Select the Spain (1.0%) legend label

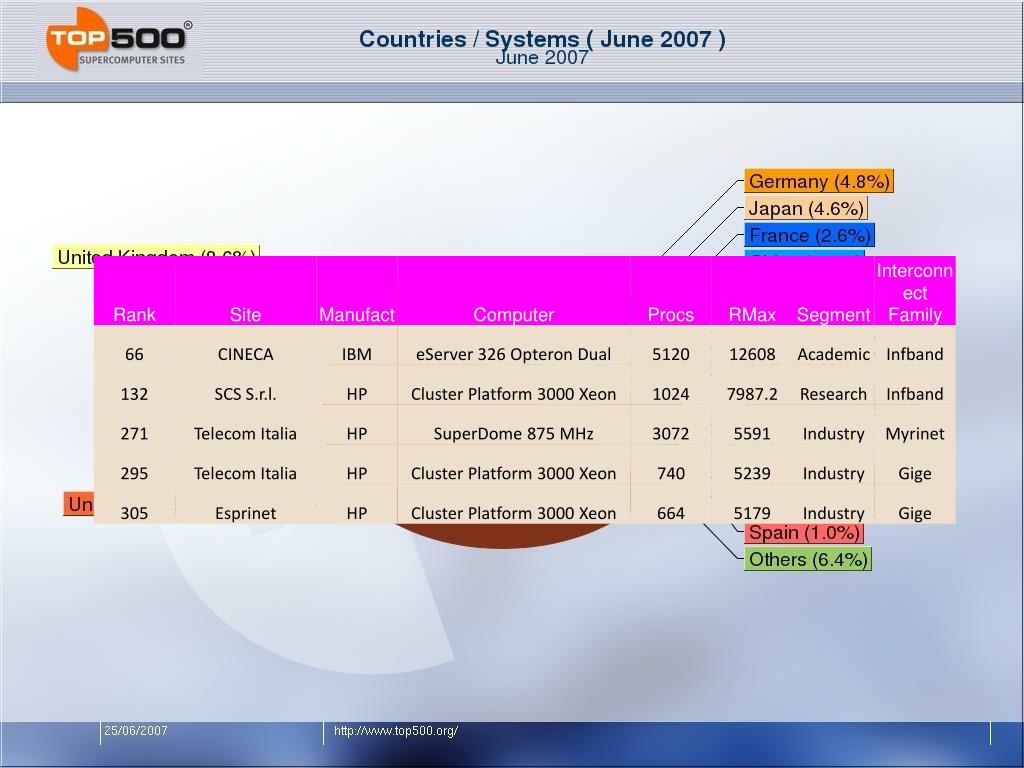pos(804,533)
